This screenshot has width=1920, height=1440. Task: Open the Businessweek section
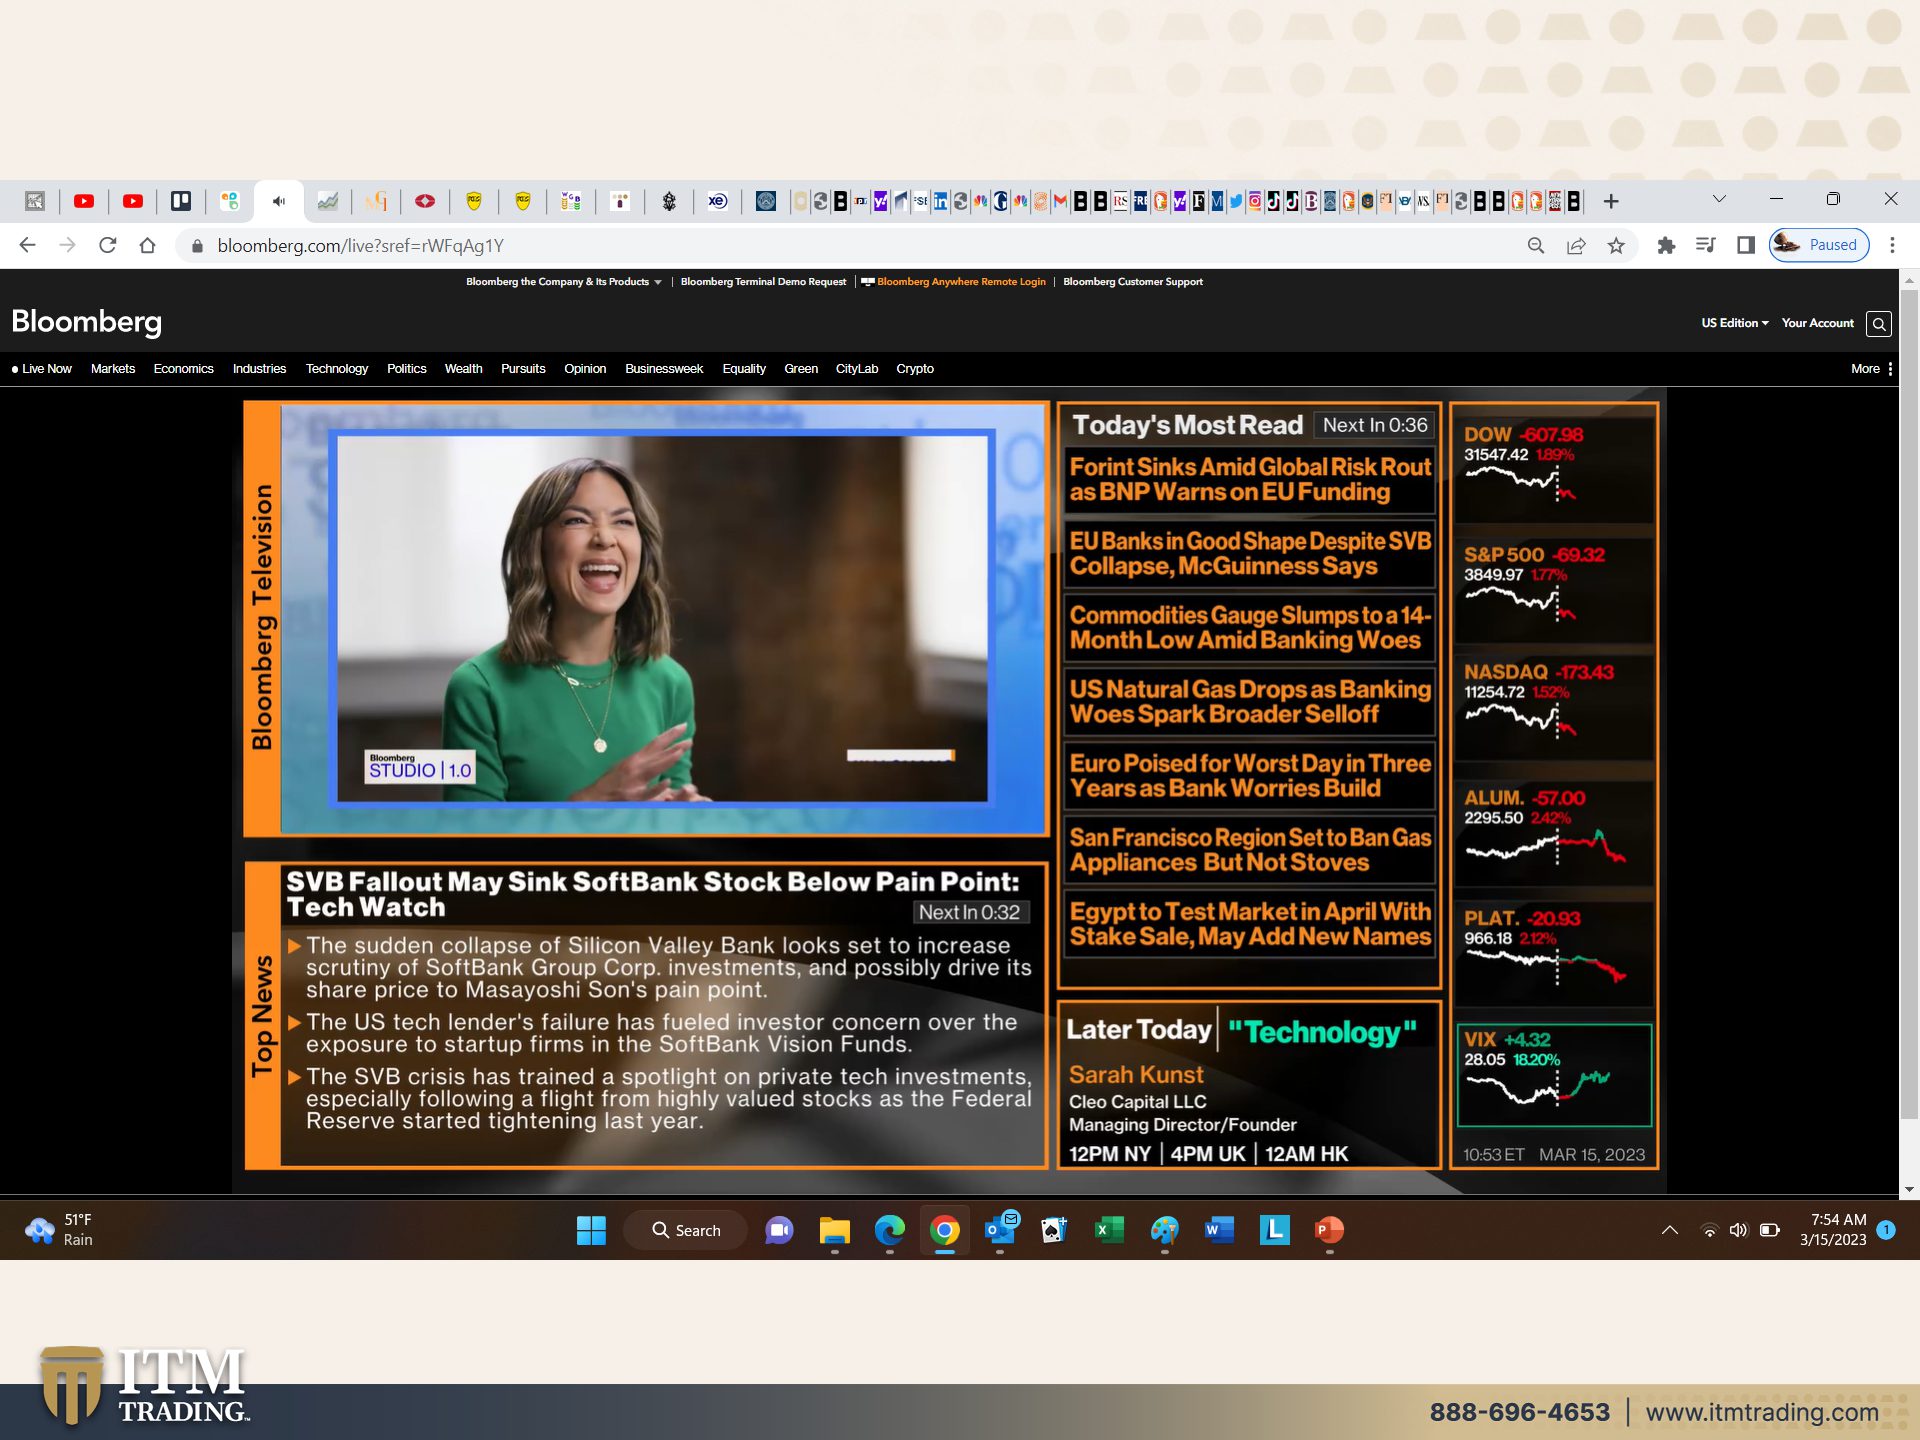664,369
